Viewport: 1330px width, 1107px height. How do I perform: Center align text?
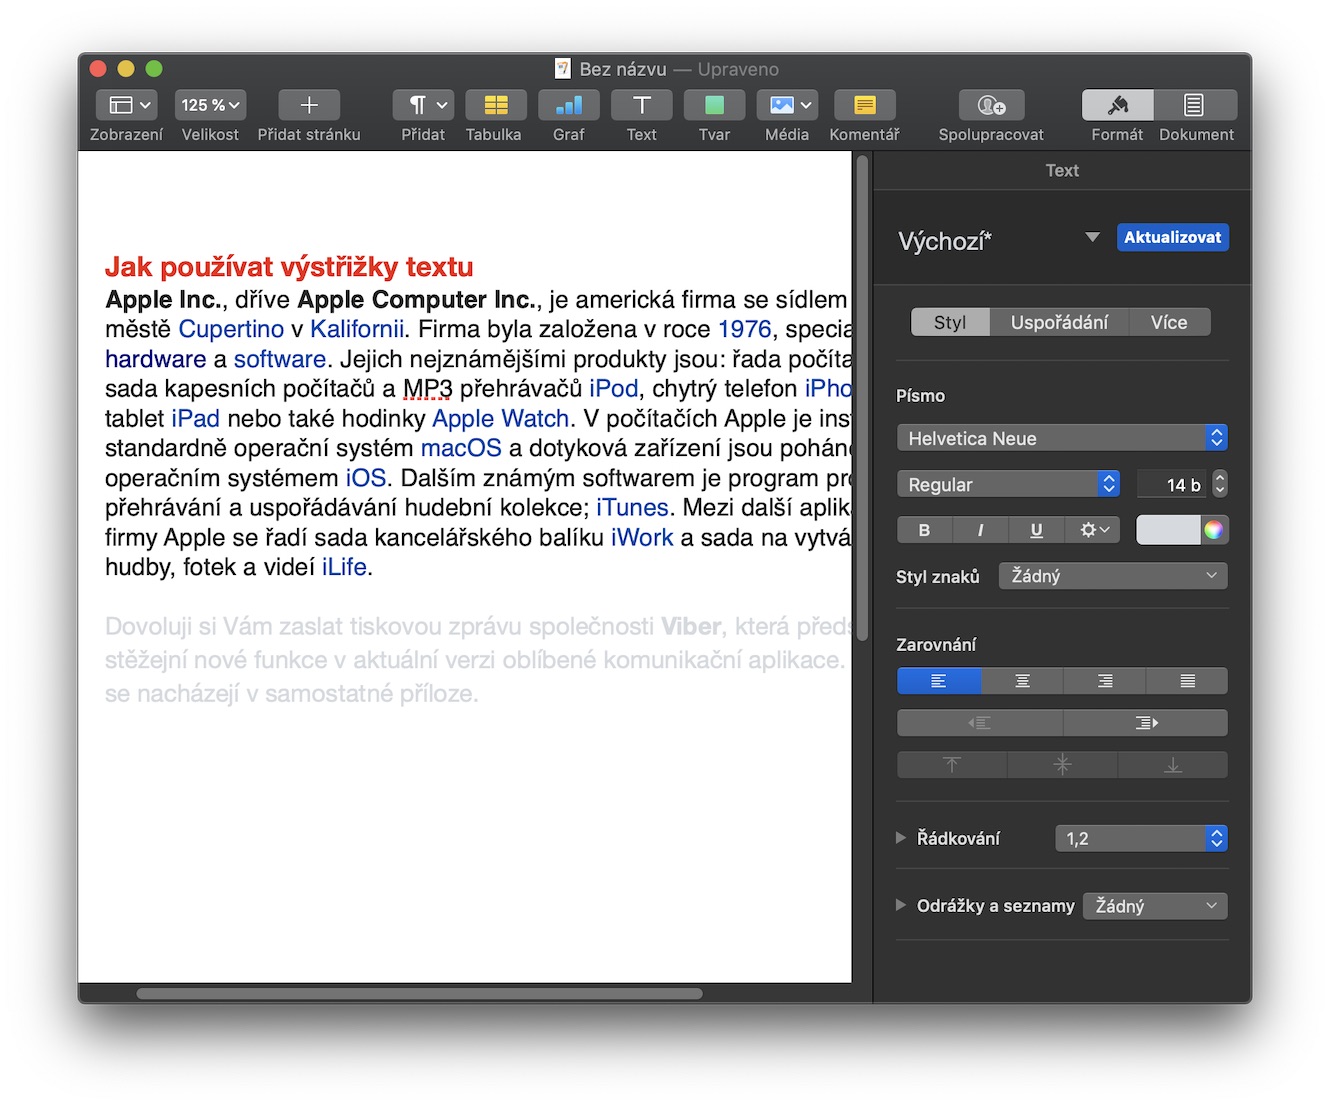click(x=1022, y=681)
